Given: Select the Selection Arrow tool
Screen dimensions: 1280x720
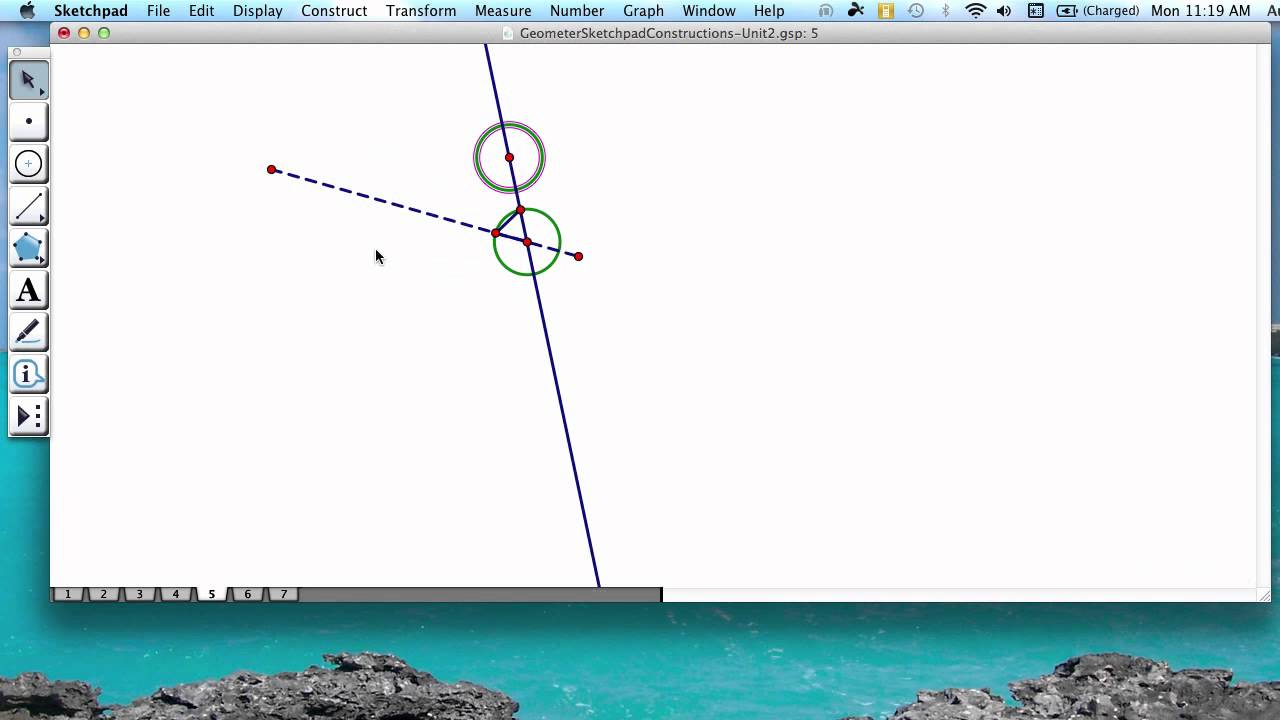Looking at the screenshot, I should [x=29, y=80].
